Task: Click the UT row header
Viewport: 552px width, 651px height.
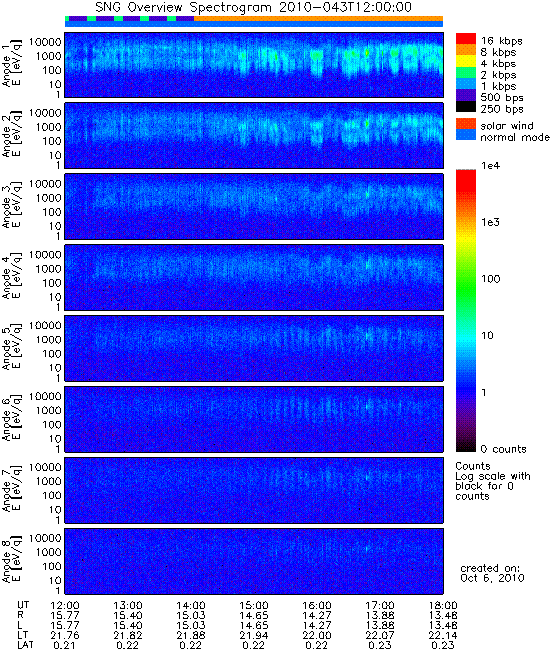Action: tap(23, 605)
